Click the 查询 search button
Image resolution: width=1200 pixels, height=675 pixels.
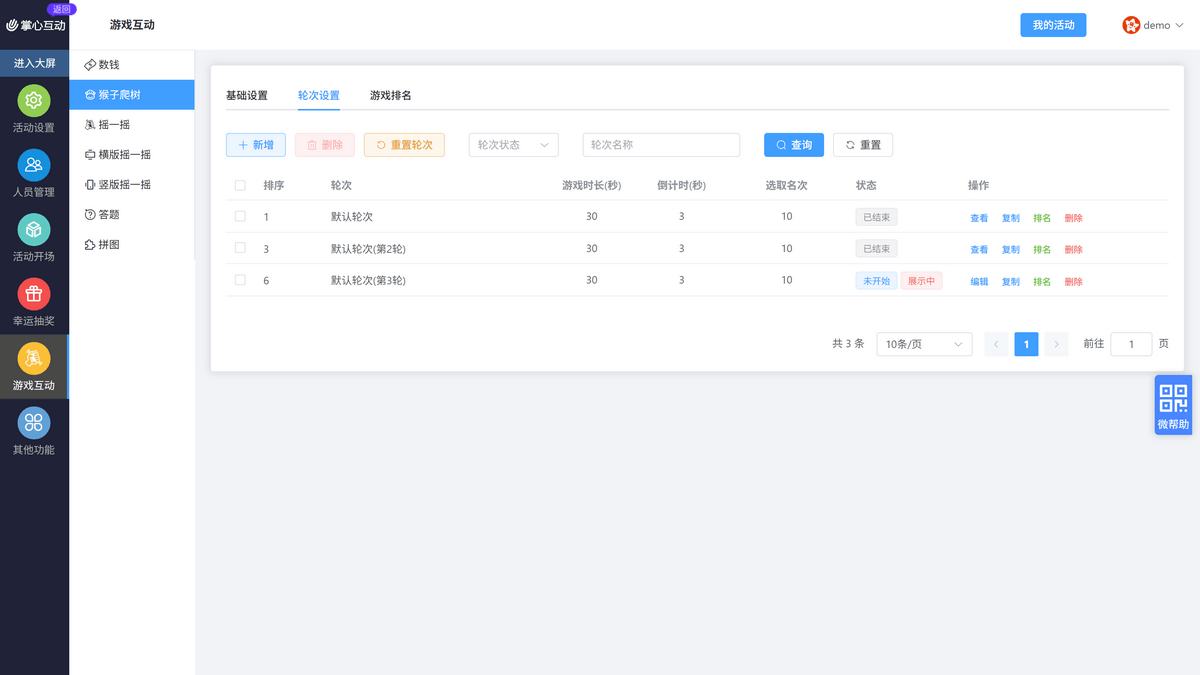[794, 145]
